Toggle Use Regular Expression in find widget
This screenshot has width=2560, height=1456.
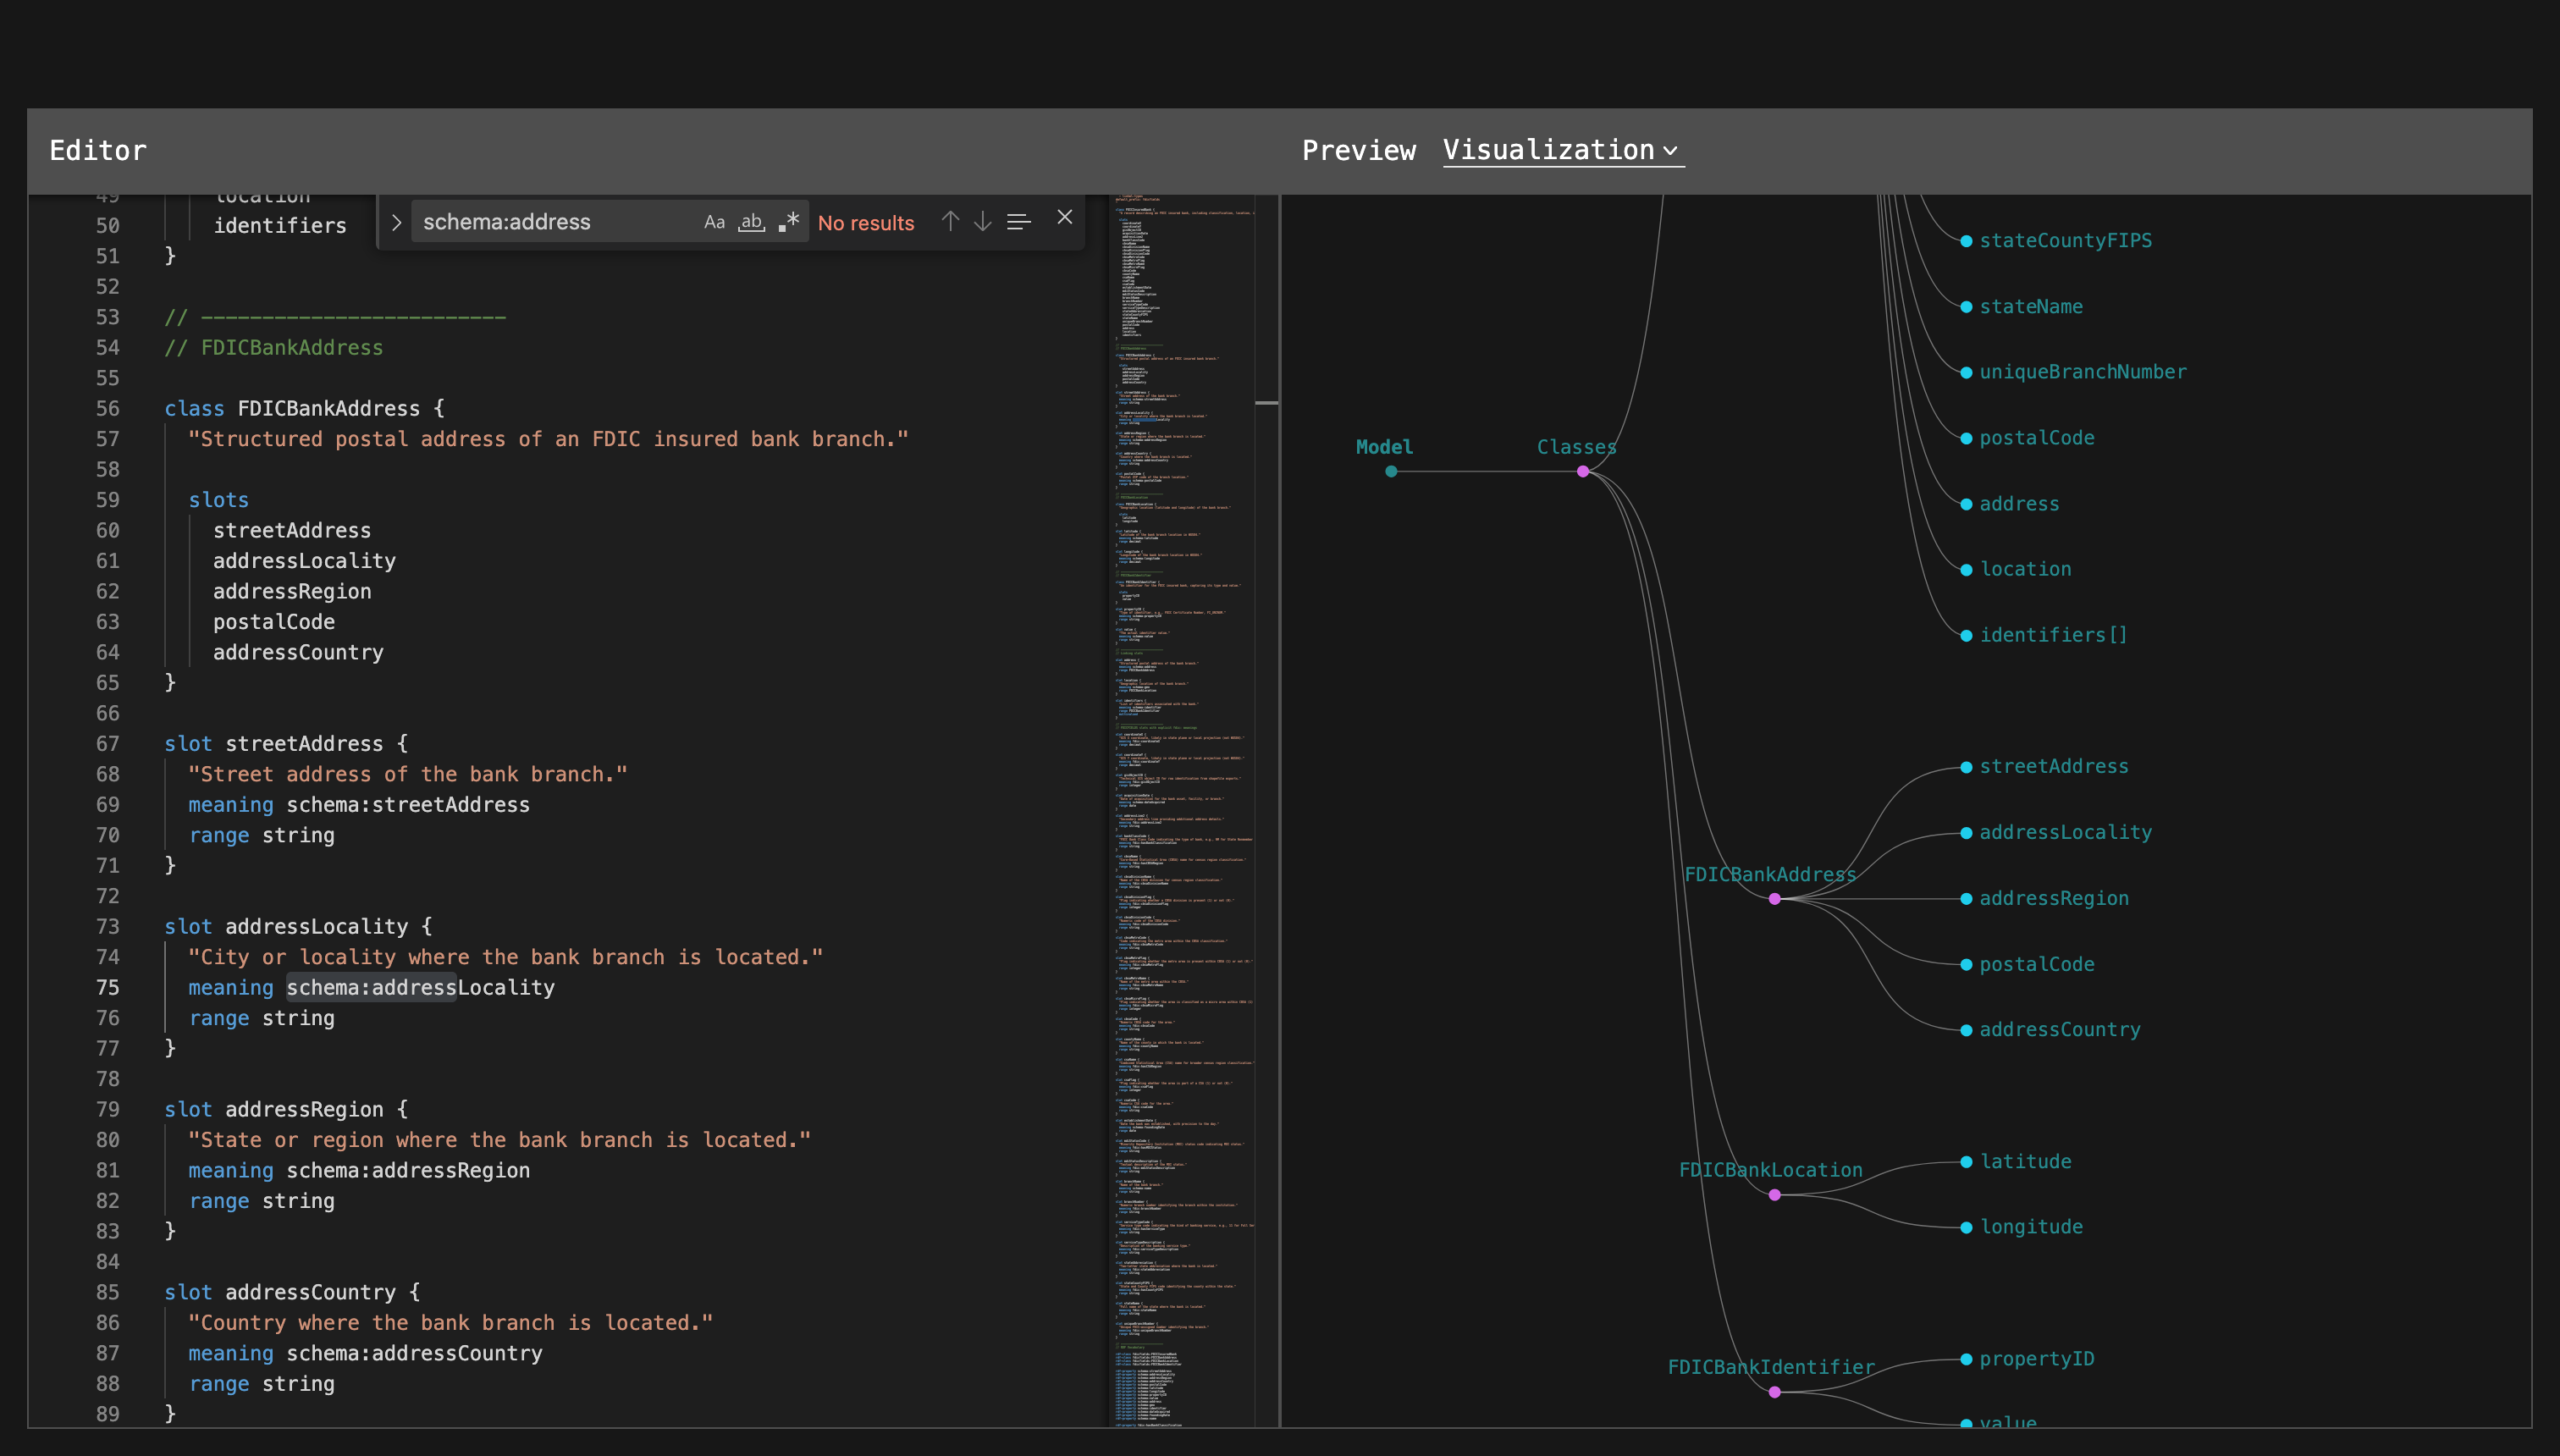788,222
